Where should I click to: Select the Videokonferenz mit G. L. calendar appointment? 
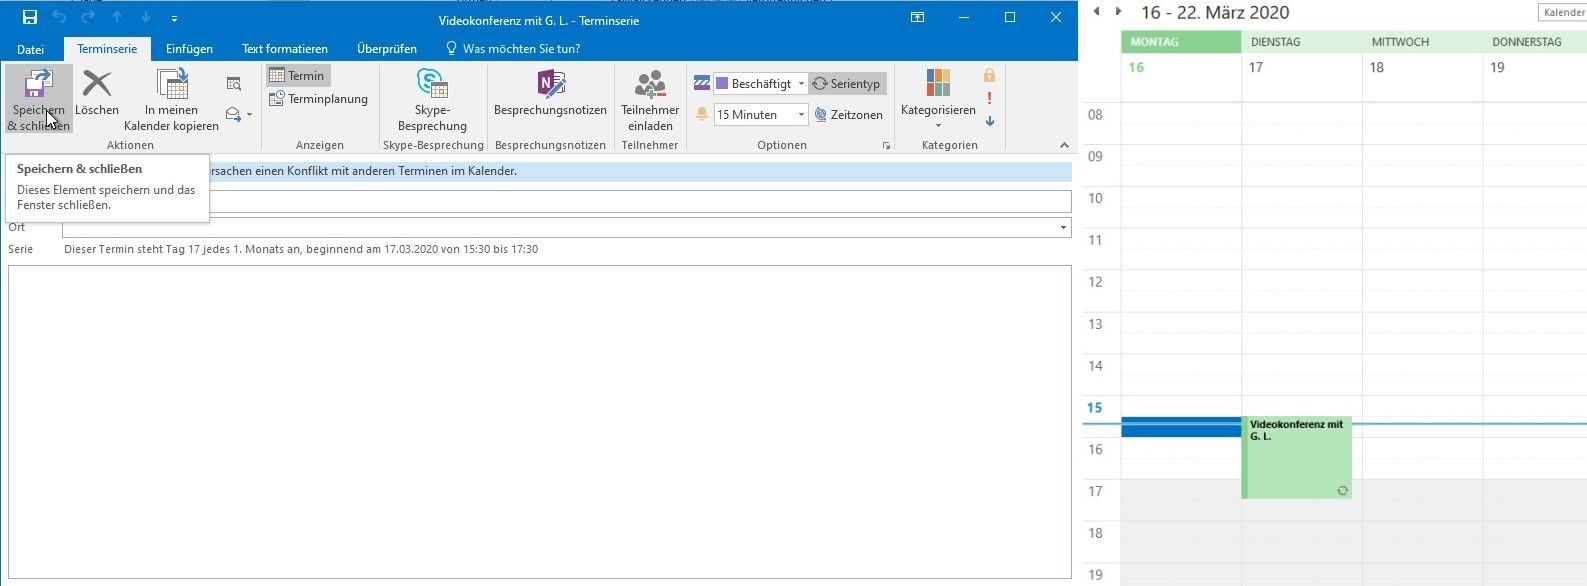point(1297,457)
